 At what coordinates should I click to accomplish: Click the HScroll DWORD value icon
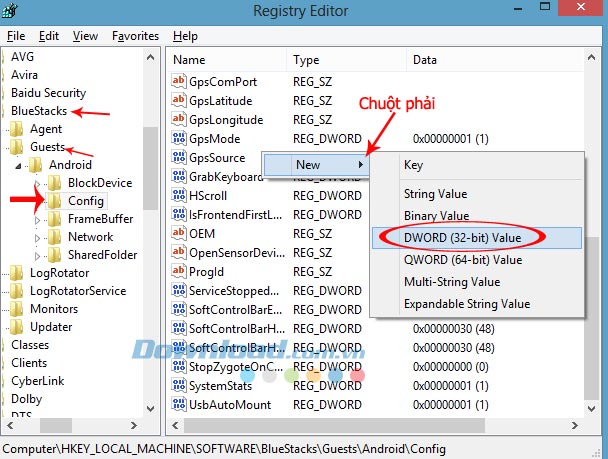coord(178,195)
